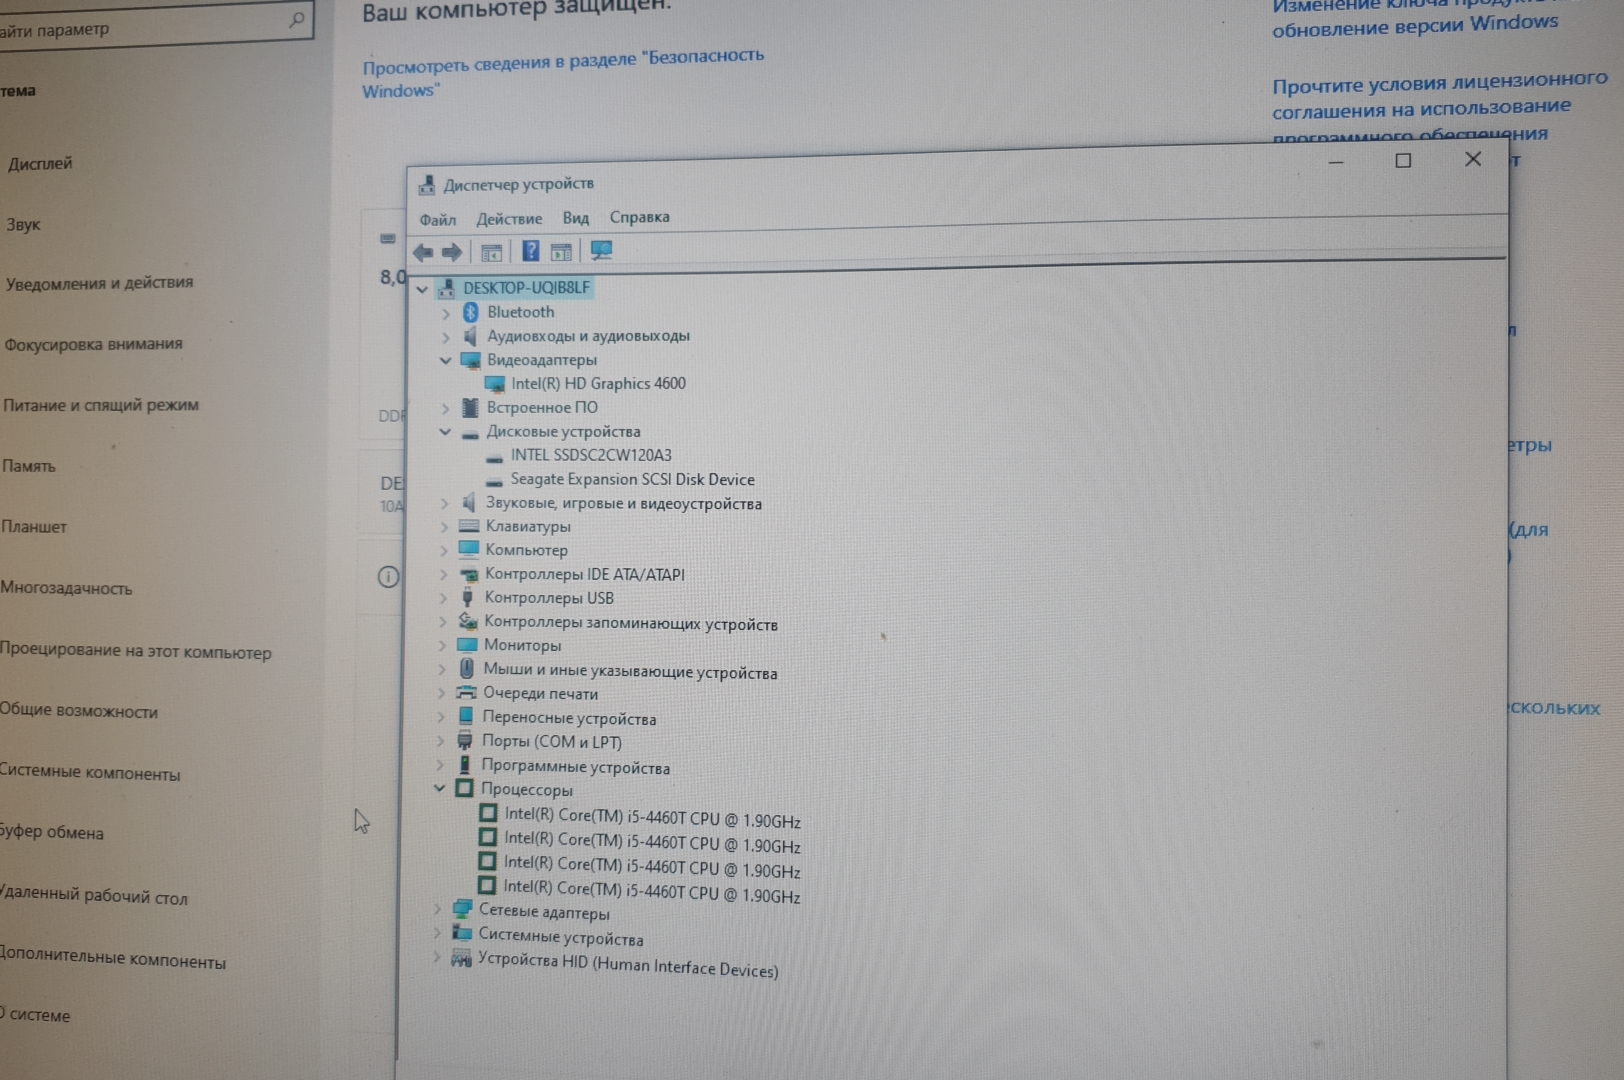Go to Уведомления и действия settings
This screenshot has height=1080, width=1624.
[99, 283]
